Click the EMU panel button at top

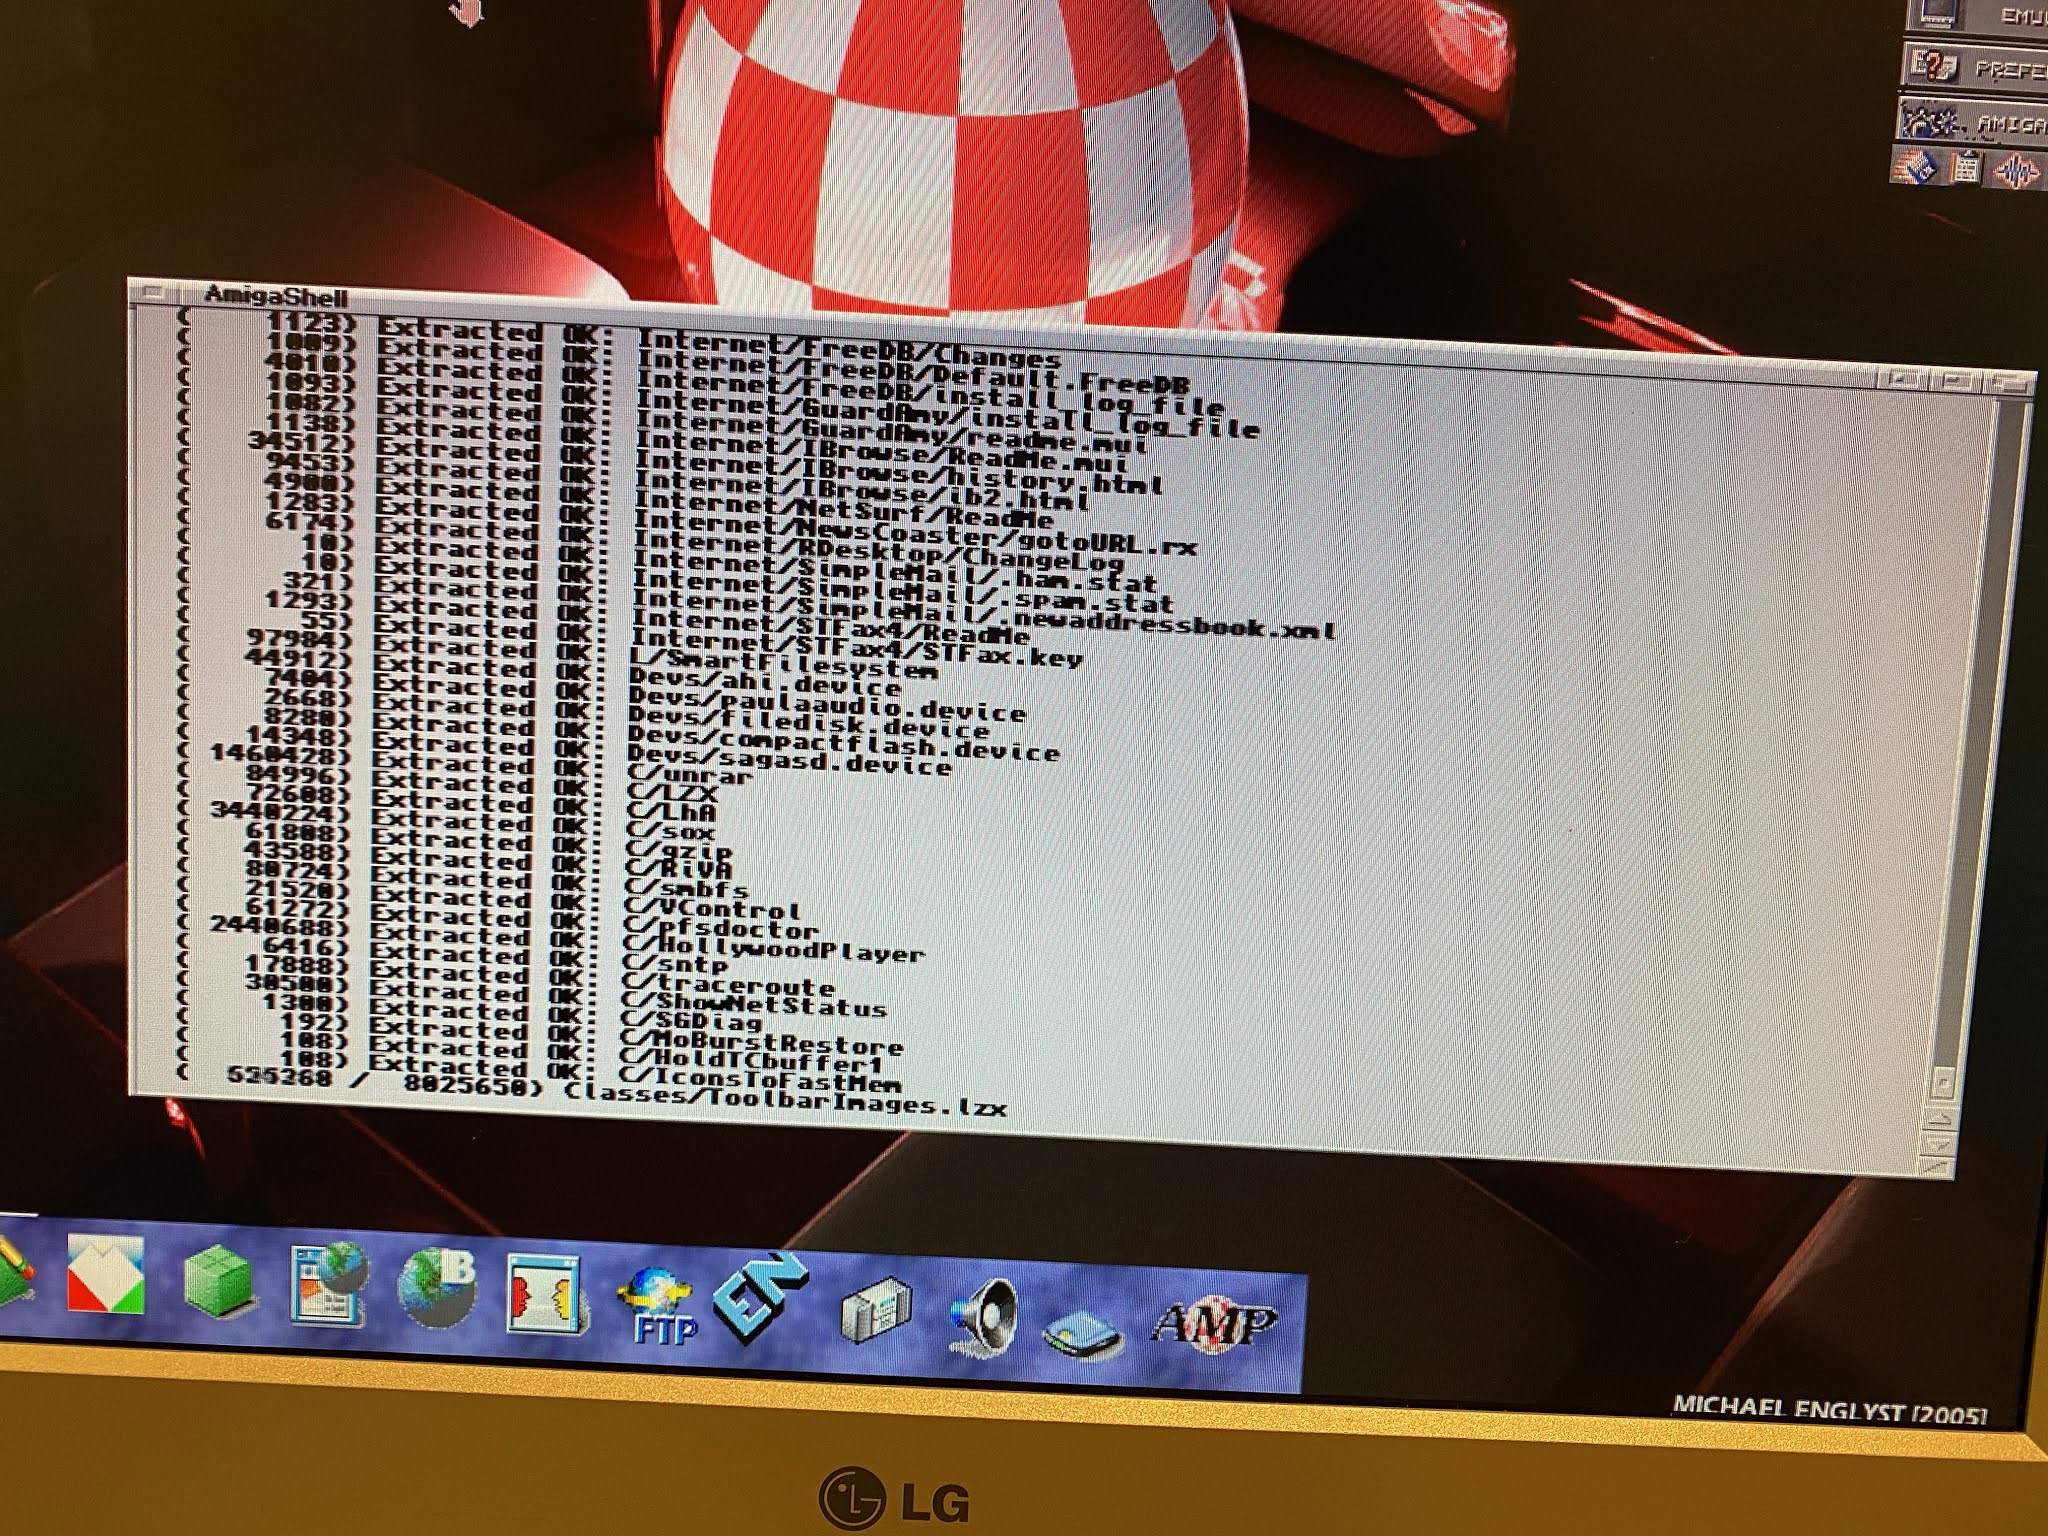click(x=1990, y=14)
